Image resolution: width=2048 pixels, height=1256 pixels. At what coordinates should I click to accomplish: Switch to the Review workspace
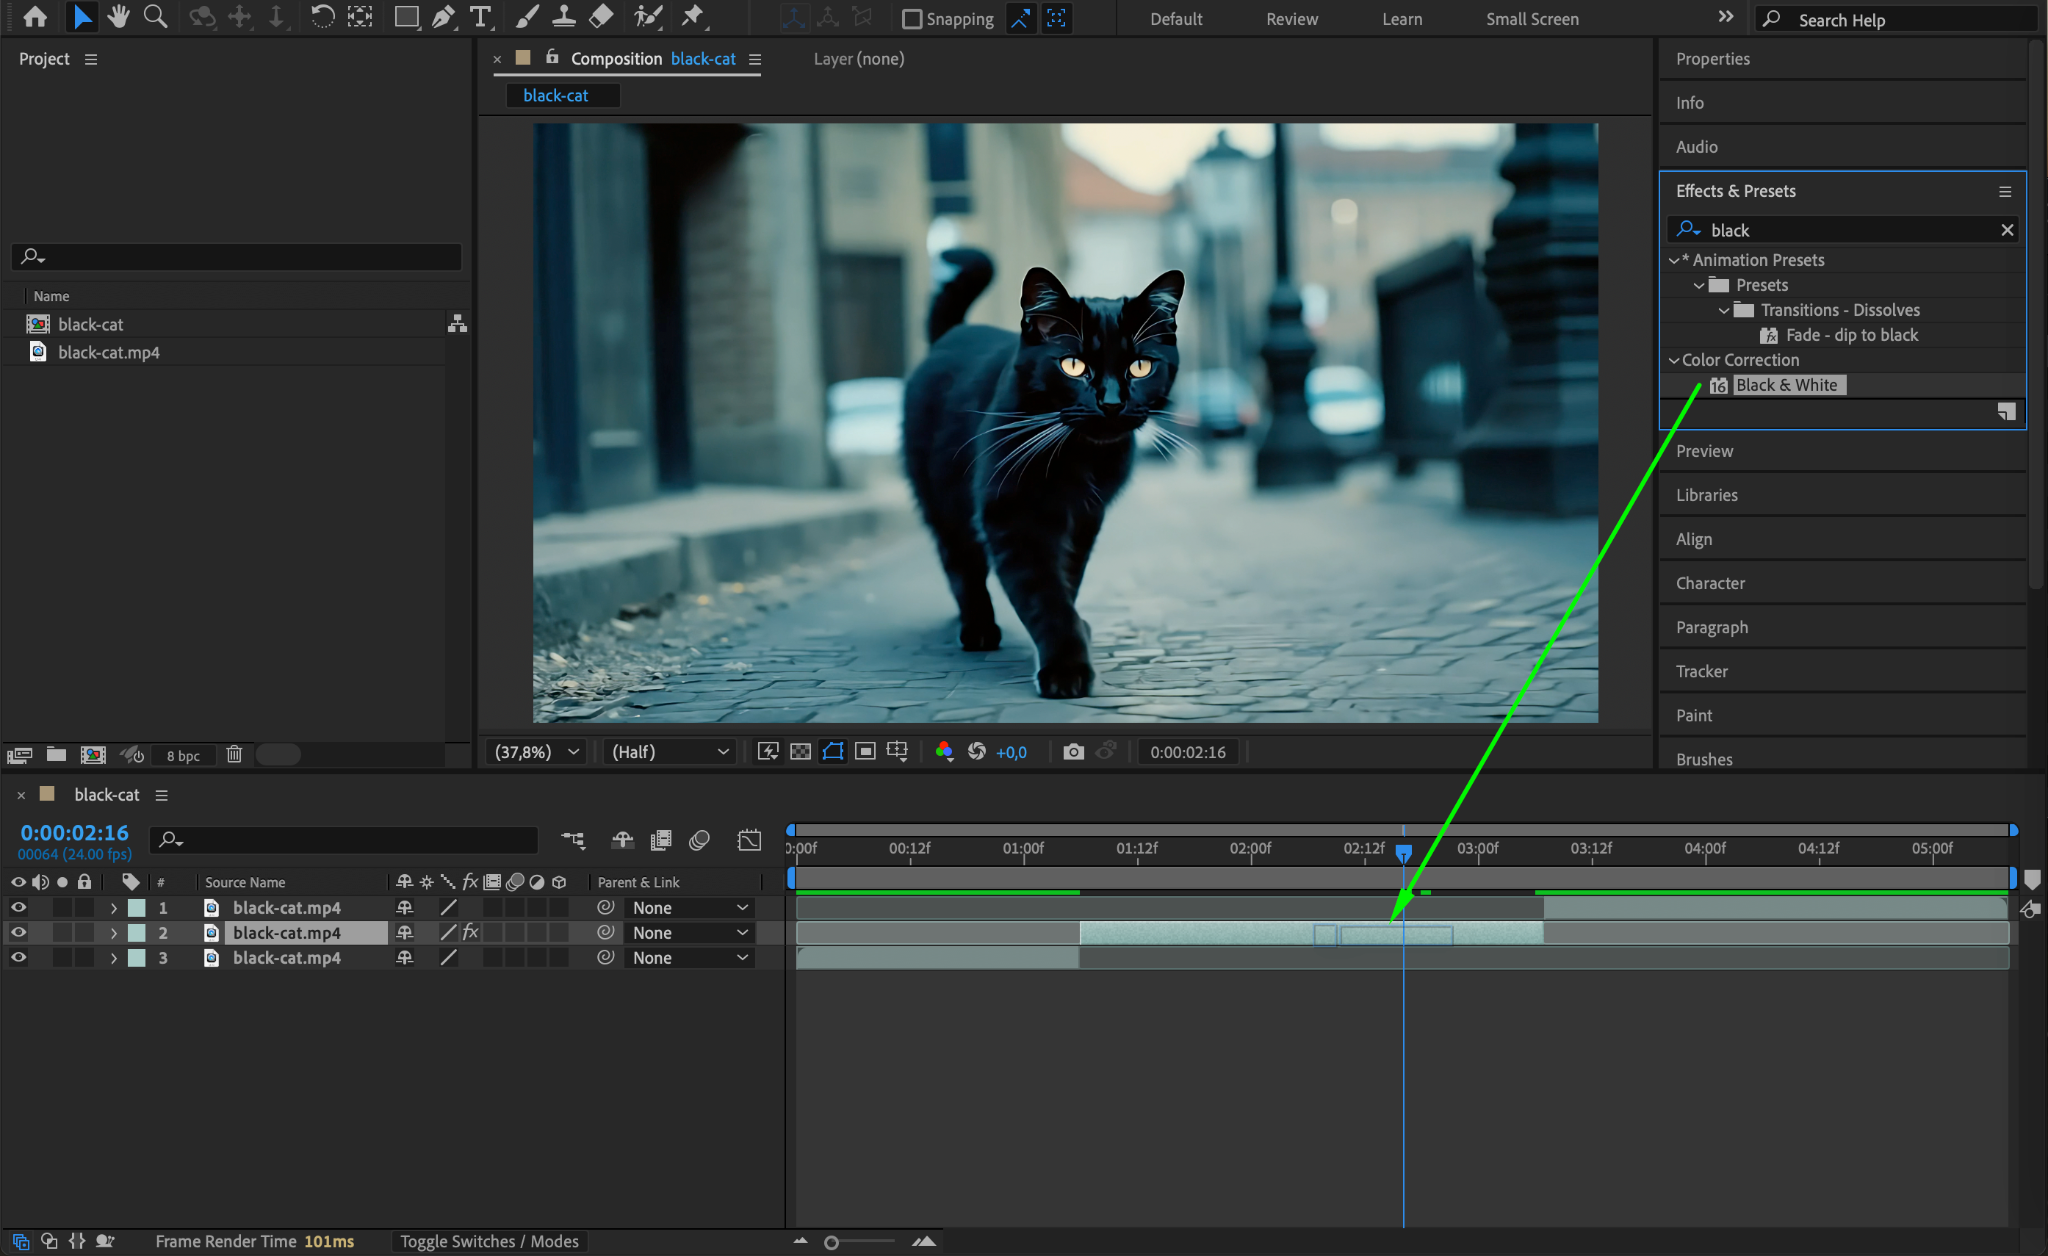(1291, 19)
